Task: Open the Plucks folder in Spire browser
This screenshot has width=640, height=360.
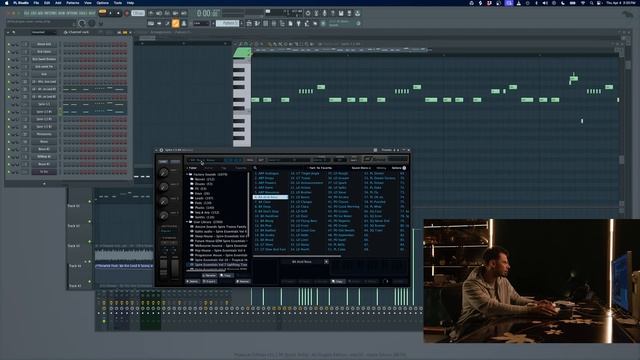Action: 204,208
